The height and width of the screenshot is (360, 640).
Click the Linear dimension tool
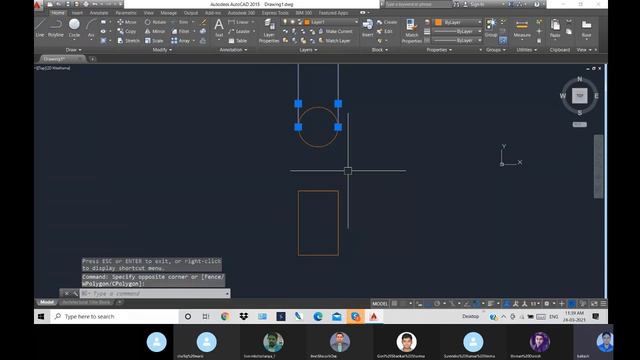click(x=239, y=22)
